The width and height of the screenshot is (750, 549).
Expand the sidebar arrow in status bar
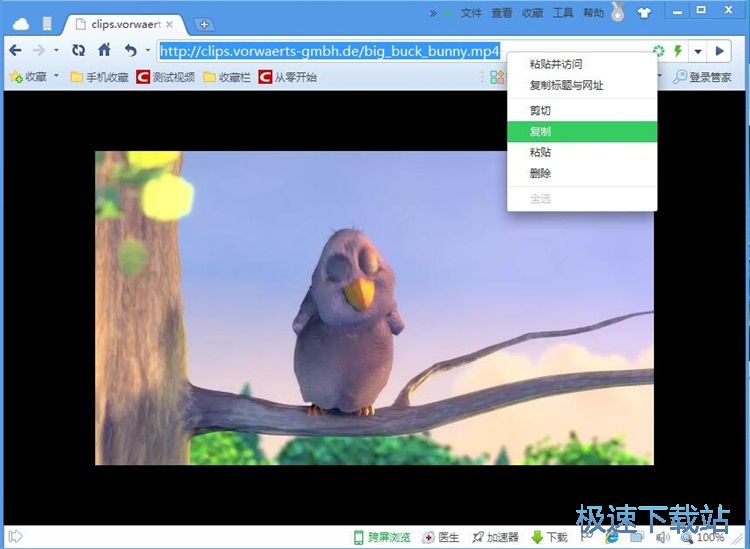coord(15,536)
